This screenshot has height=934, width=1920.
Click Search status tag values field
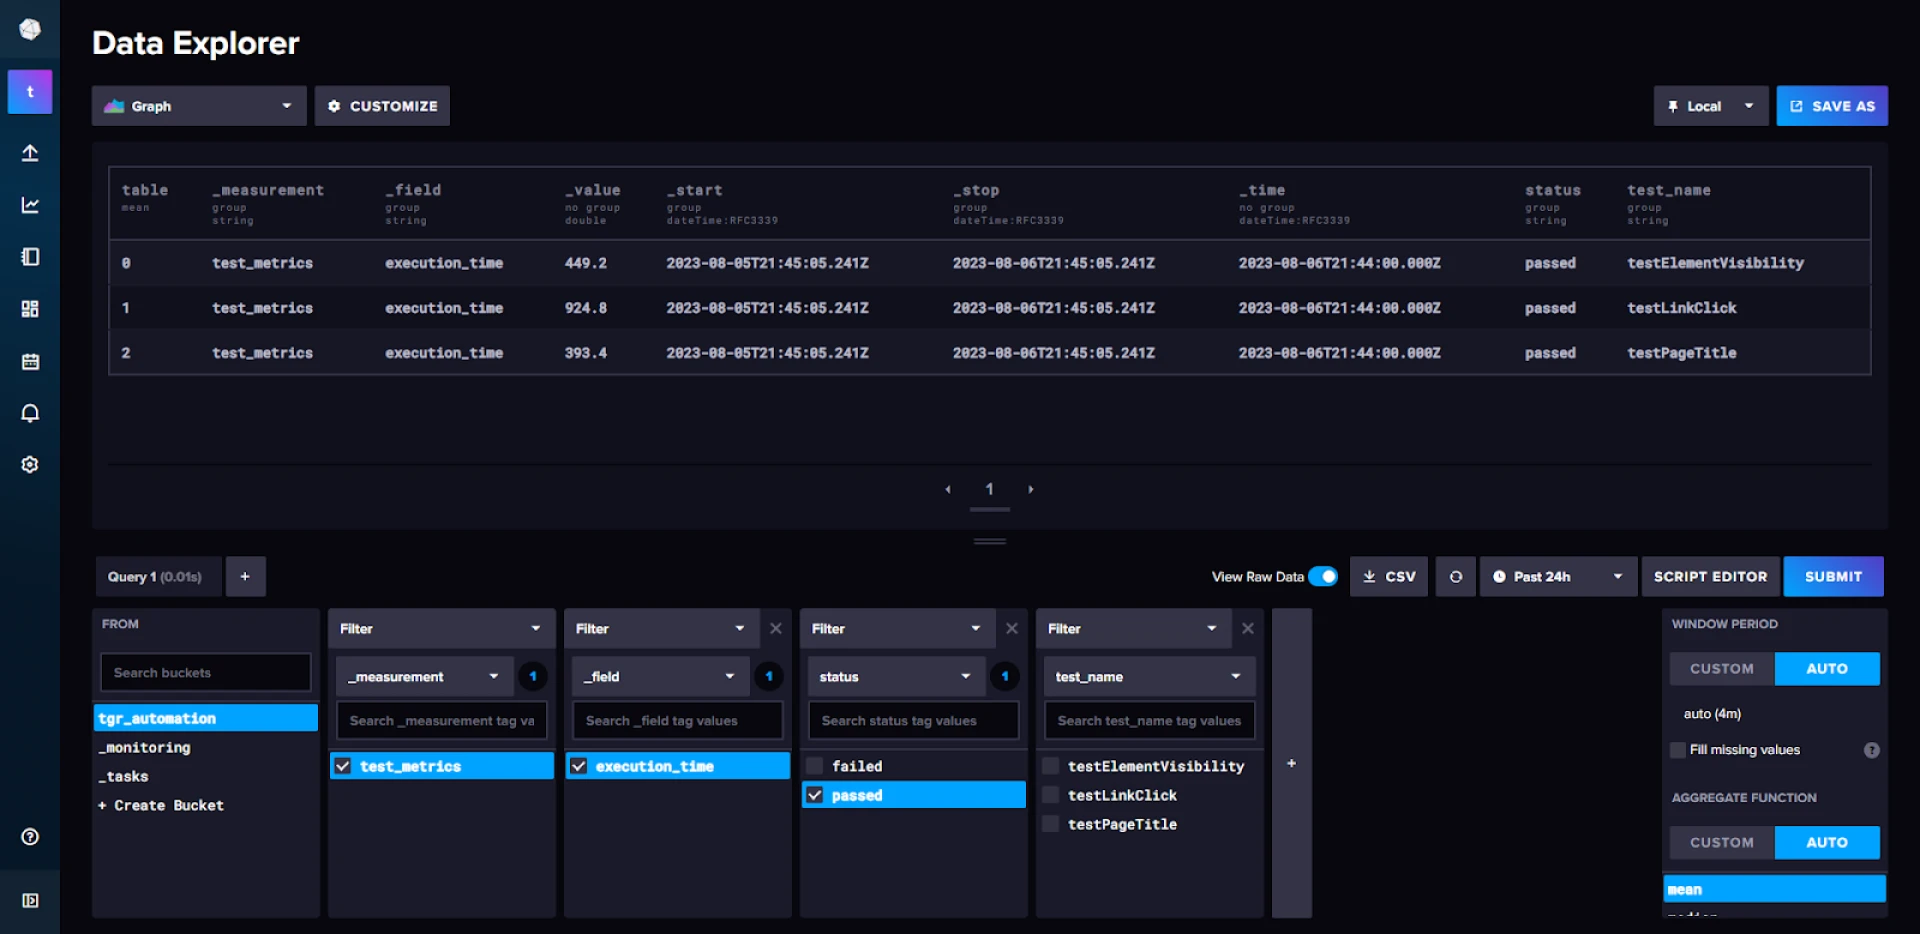pos(914,721)
